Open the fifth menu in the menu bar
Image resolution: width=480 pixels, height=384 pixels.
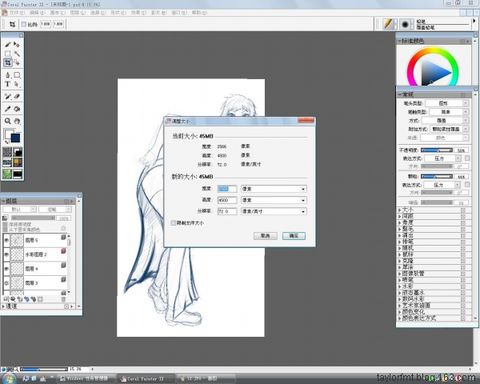click(98, 13)
